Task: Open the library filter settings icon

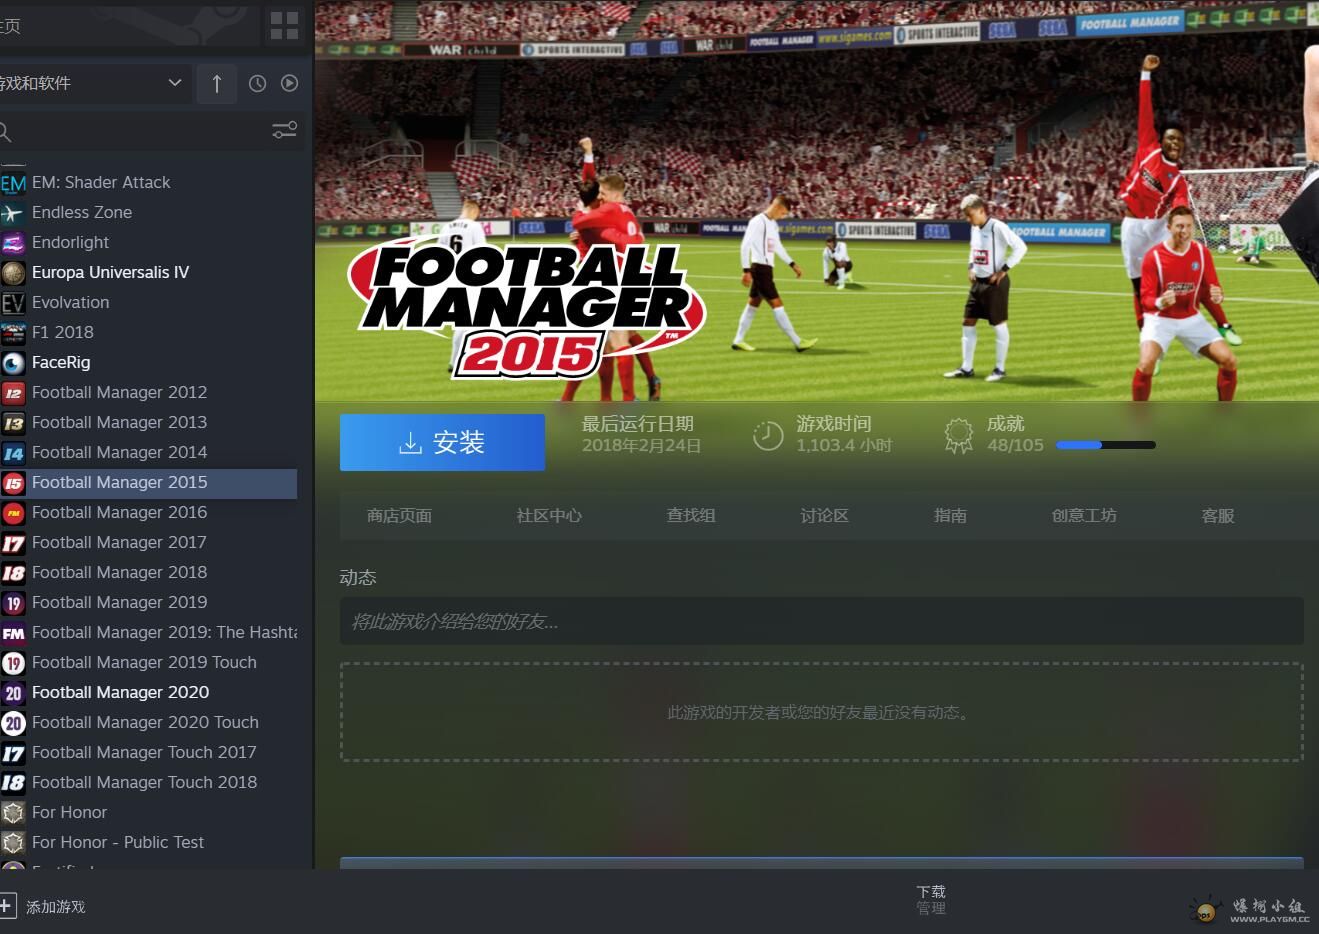Action: [284, 131]
